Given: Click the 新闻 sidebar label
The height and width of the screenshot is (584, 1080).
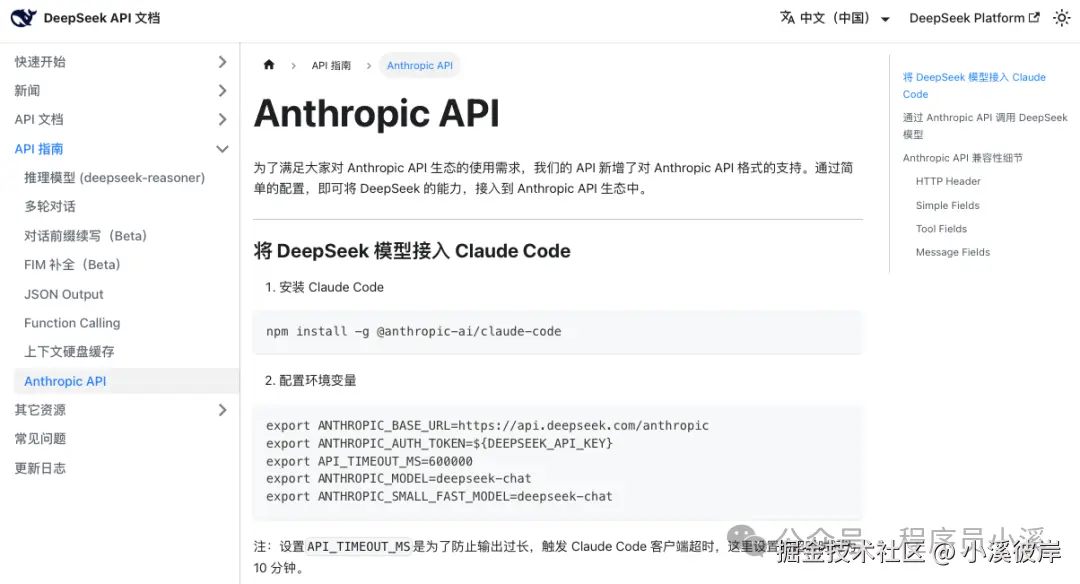Looking at the screenshot, I should 27,91.
